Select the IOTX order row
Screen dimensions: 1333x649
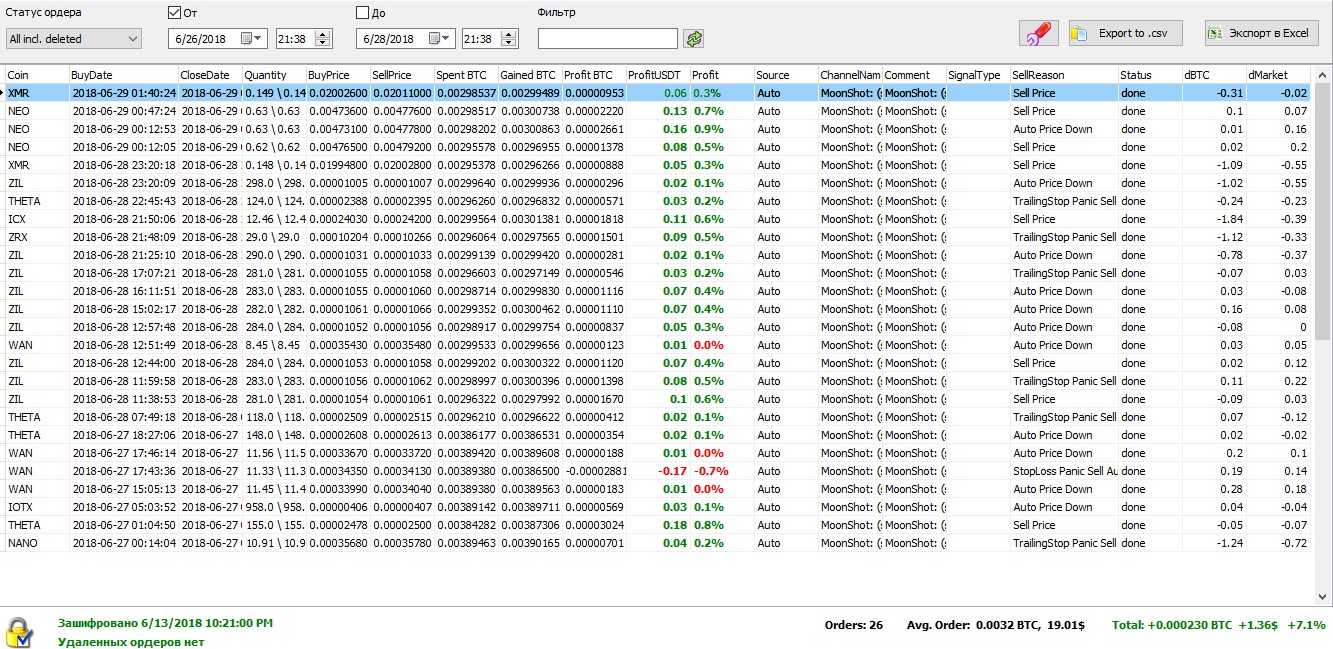[x=300, y=507]
